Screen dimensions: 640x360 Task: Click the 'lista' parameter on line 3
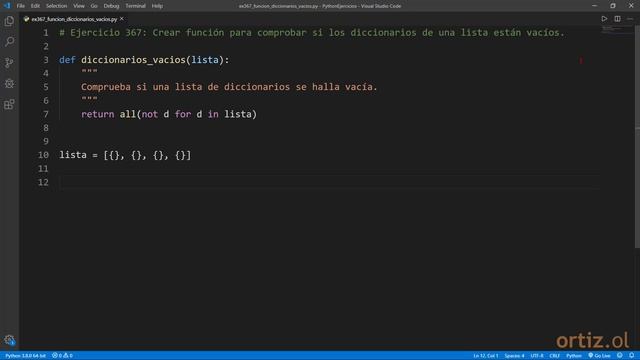205,60
